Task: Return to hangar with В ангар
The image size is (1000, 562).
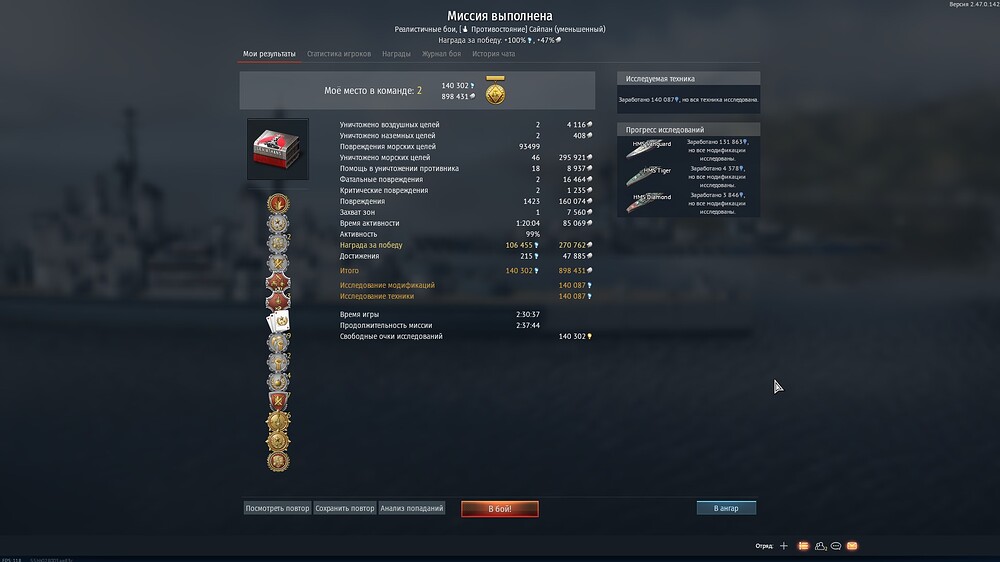Action: click(x=726, y=508)
